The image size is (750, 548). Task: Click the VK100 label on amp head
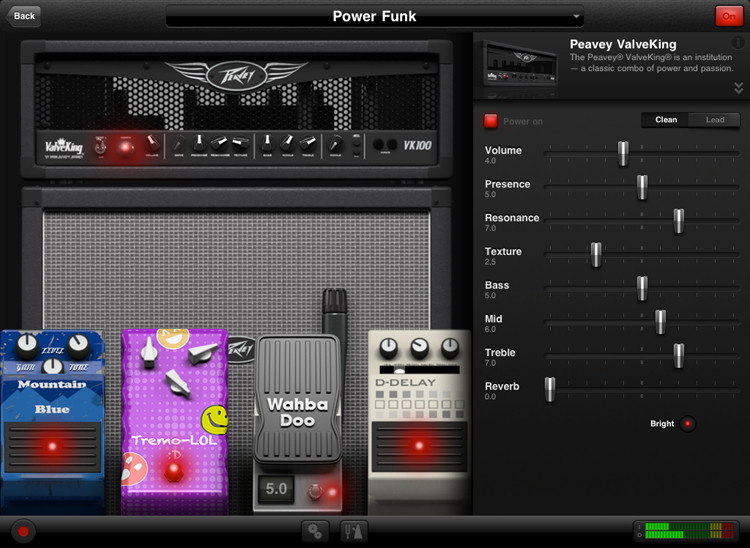click(417, 145)
